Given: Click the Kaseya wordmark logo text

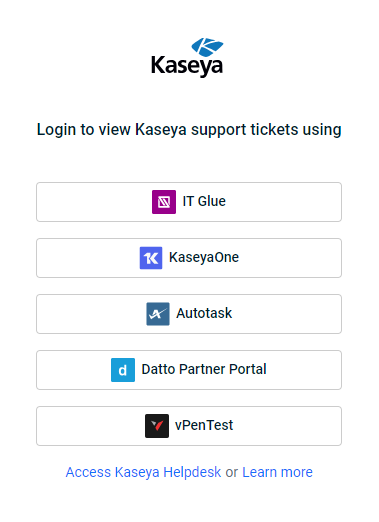Looking at the screenshot, I should point(187,66).
